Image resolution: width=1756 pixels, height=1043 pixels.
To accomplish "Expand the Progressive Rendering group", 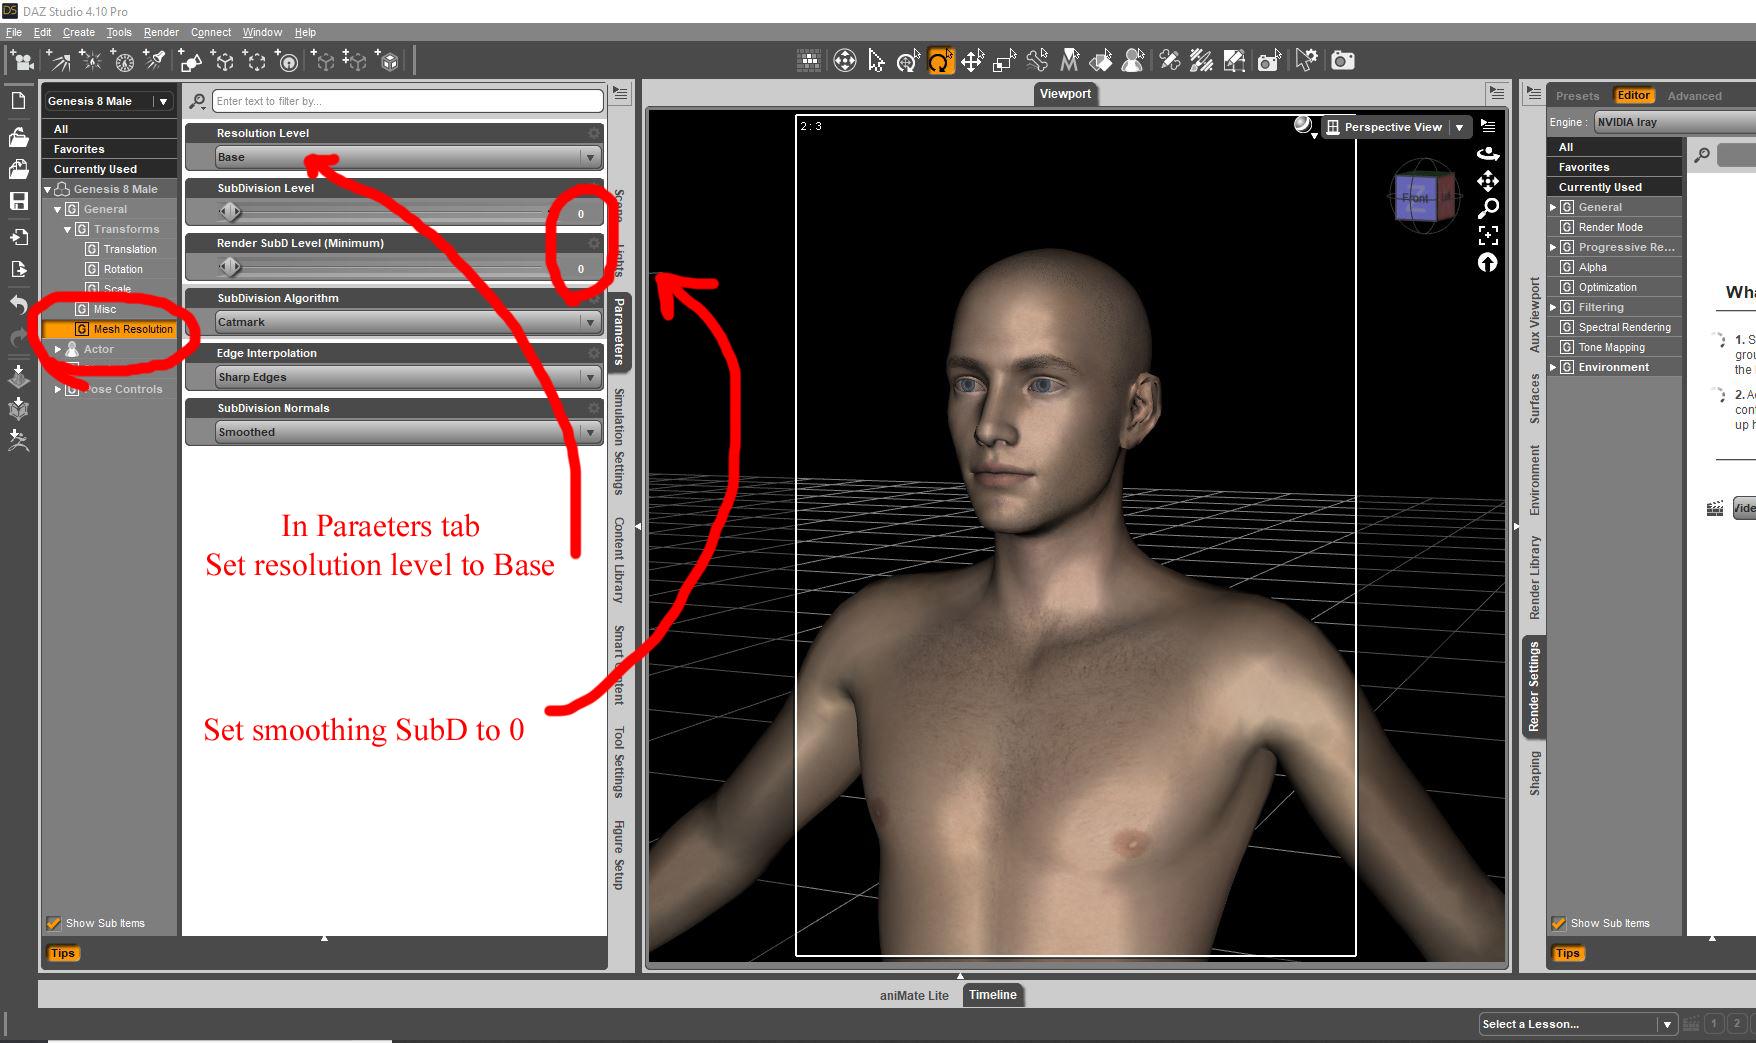I will coord(1553,247).
